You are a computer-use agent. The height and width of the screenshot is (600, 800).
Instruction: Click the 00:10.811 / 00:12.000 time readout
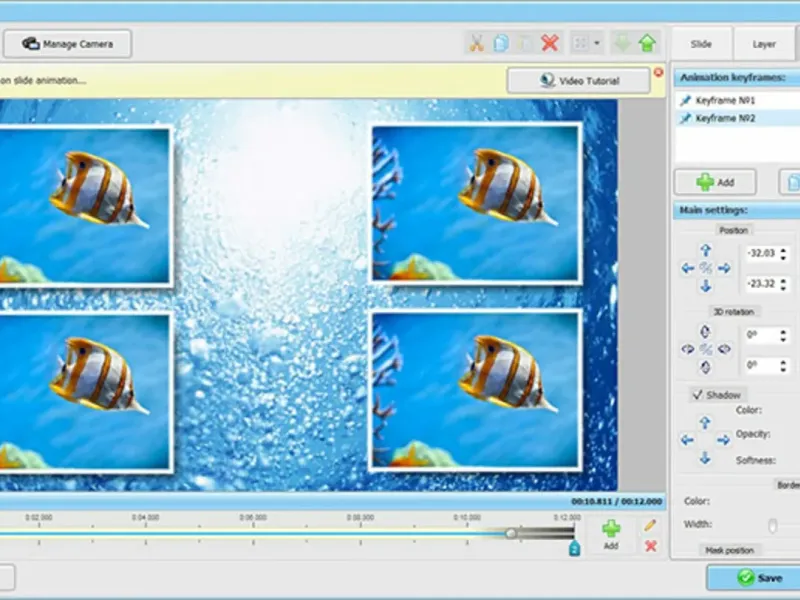616,502
